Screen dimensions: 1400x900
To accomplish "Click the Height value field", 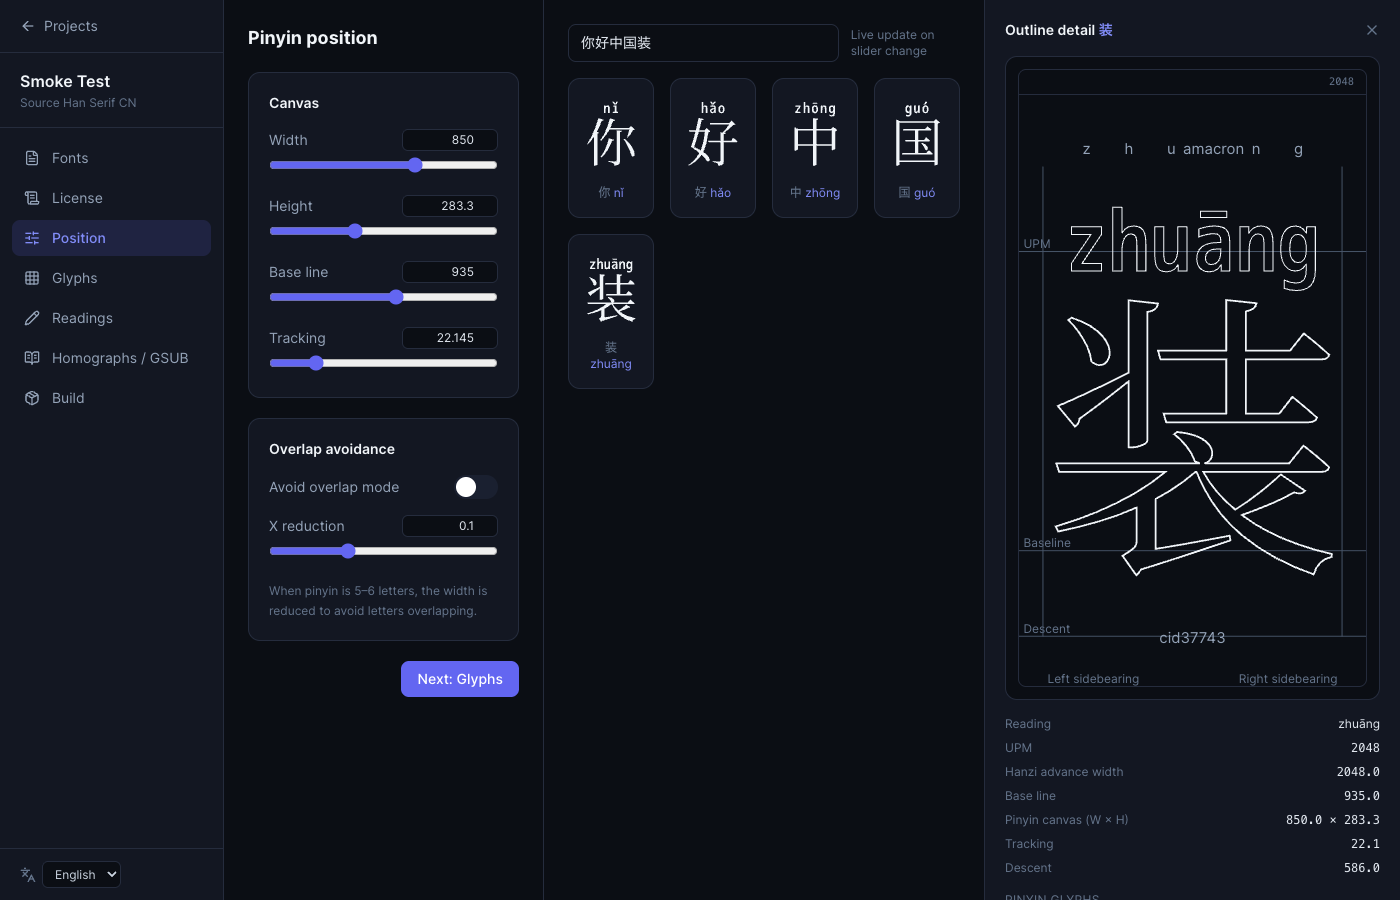I will coord(450,206).
